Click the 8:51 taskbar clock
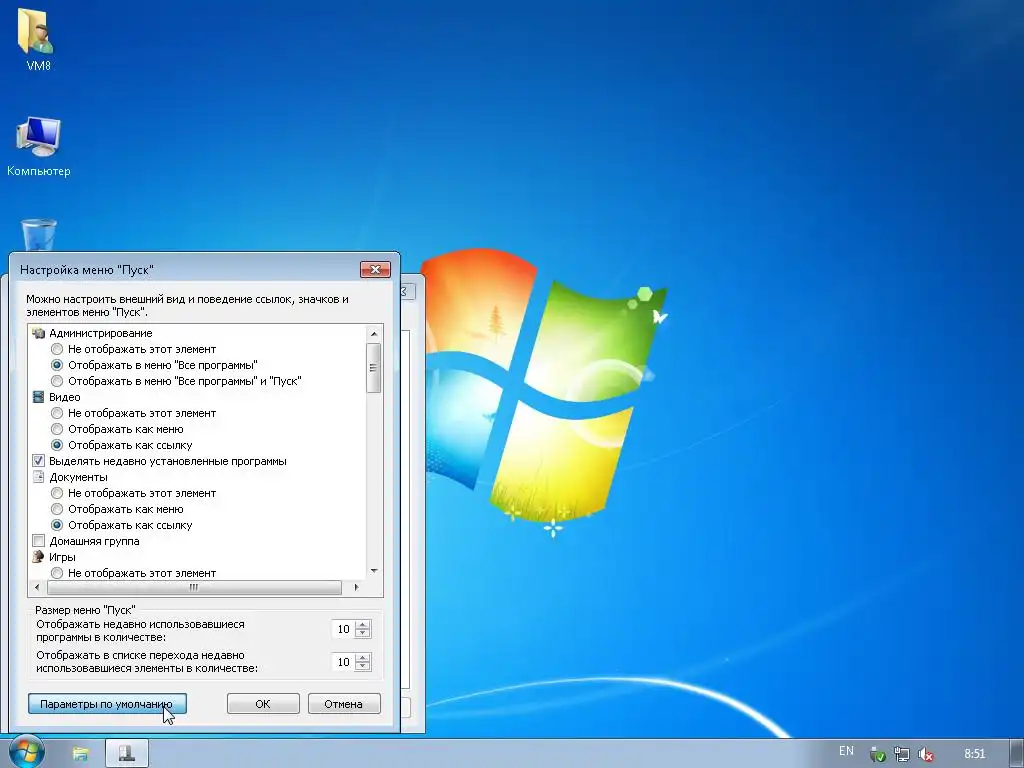1024x768 pixels. click(974, 754)
